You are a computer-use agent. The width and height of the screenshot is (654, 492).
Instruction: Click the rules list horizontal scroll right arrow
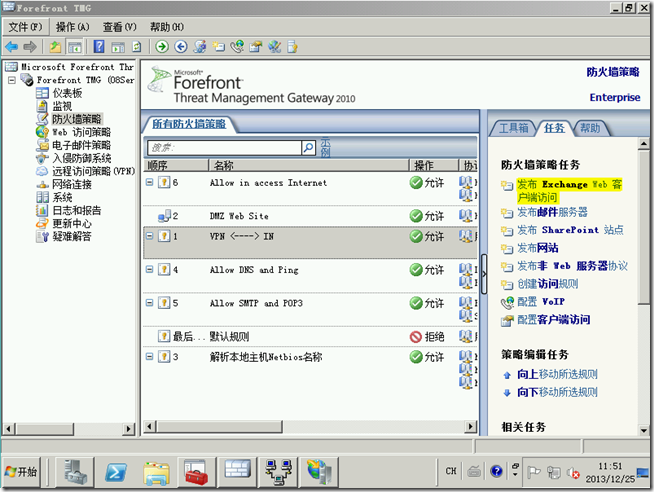pyautogui.click(x=471, y=427)
